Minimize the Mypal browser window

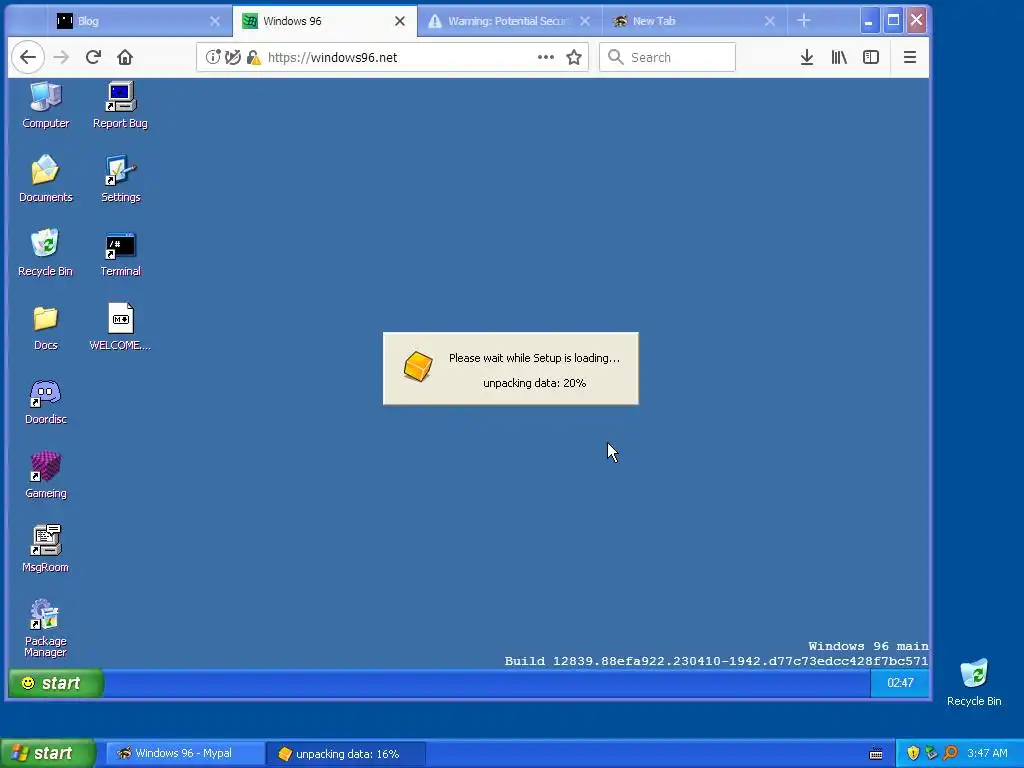pos(869,21)
